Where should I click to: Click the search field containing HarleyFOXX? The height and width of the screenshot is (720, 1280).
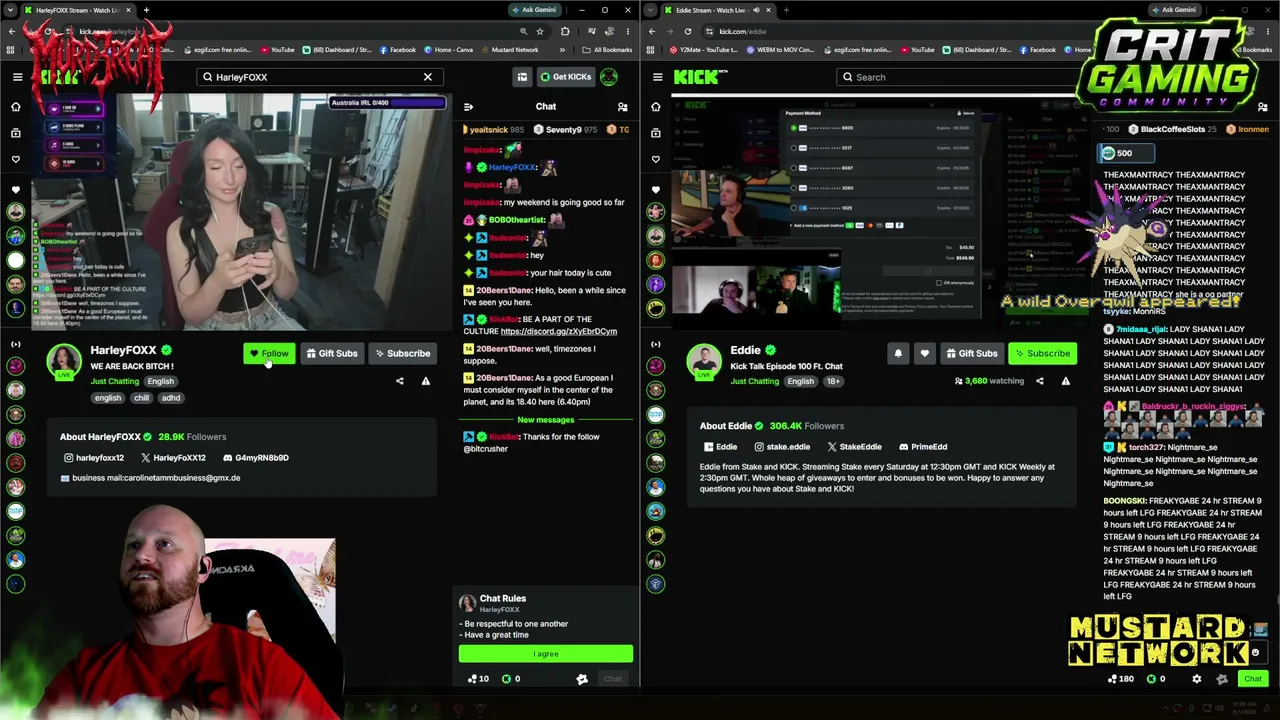click(x=318, y=77)
